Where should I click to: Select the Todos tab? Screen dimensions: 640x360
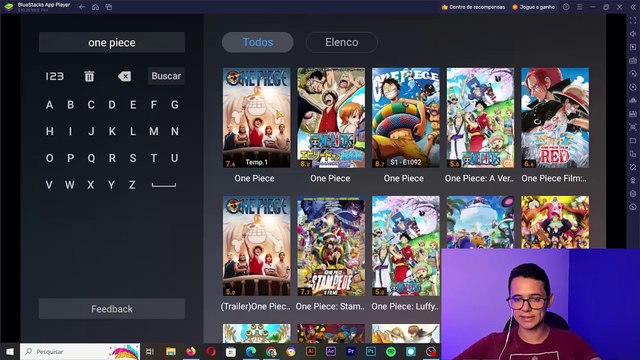click(x=258, y=42)
